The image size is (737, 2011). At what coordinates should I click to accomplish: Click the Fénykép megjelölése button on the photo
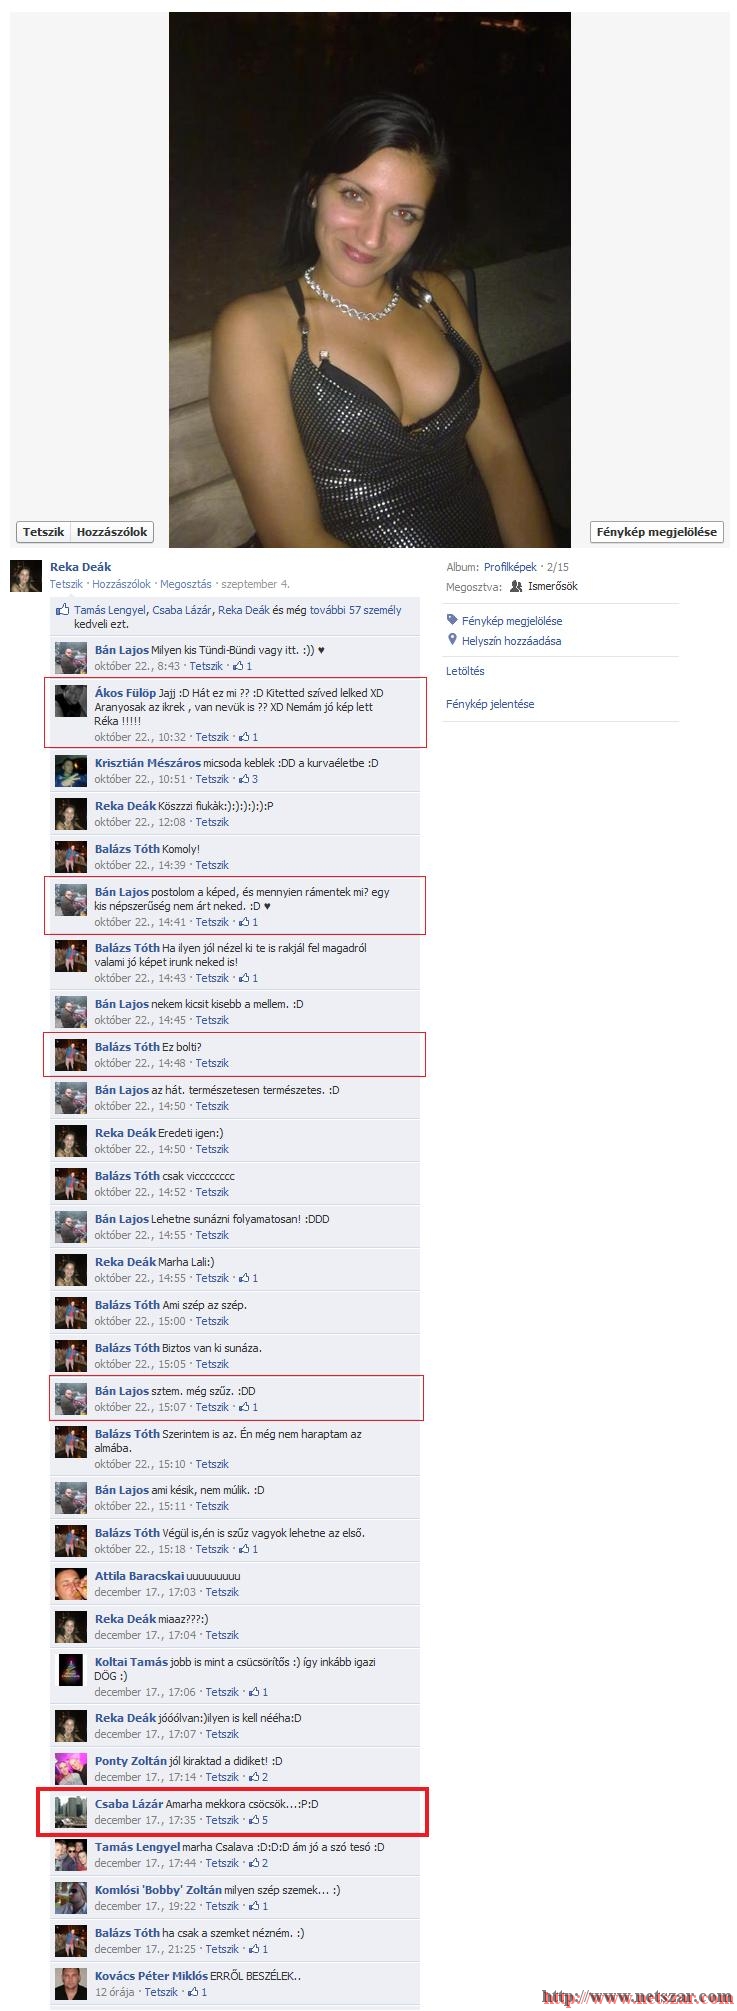coord(656,532)
